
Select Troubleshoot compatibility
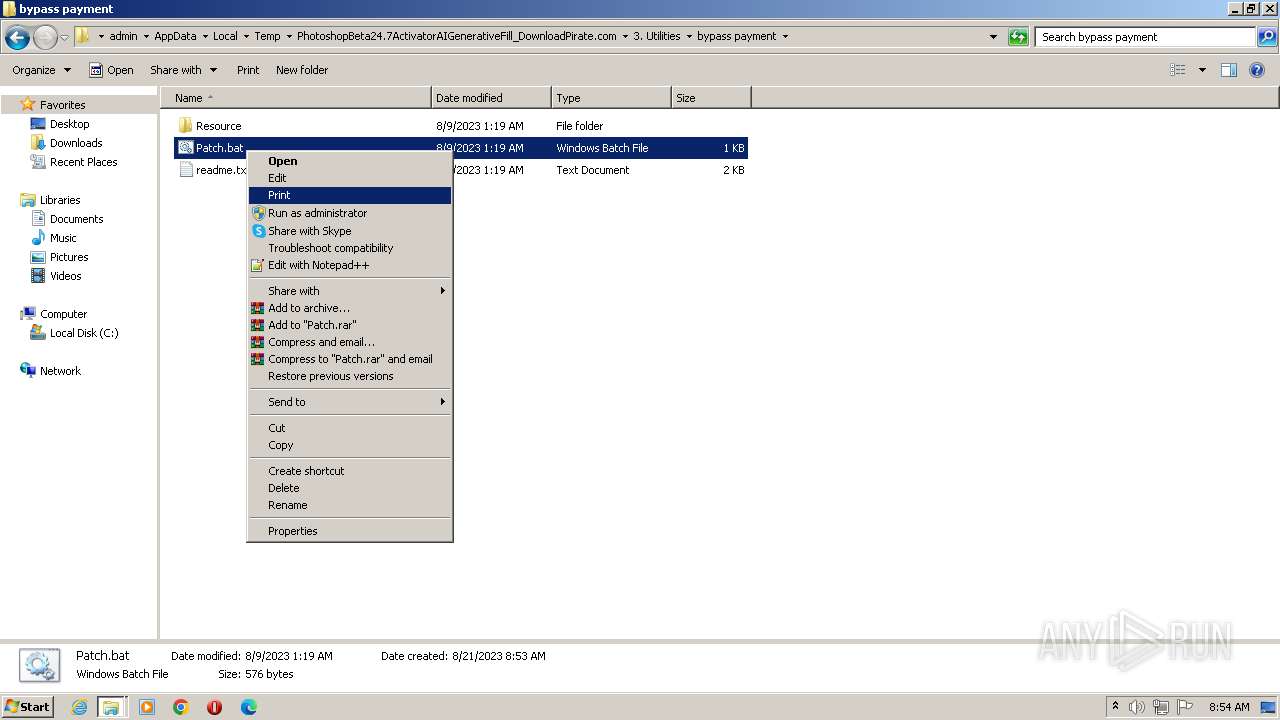[350, 248]
